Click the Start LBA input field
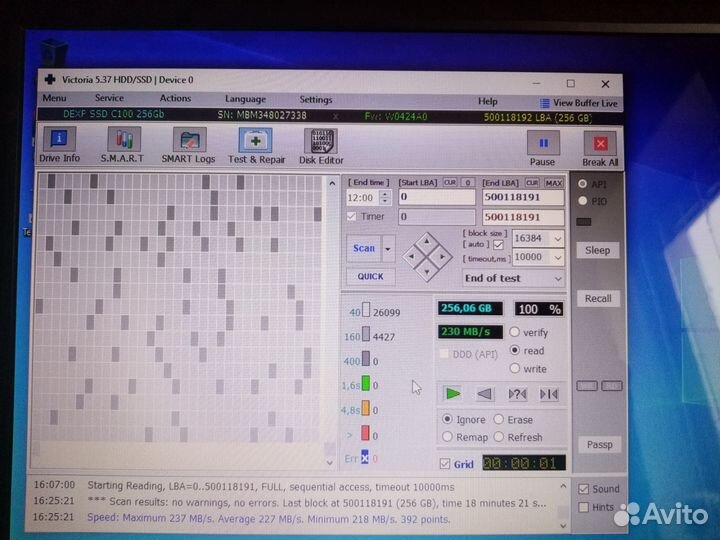 coord(436,197)
